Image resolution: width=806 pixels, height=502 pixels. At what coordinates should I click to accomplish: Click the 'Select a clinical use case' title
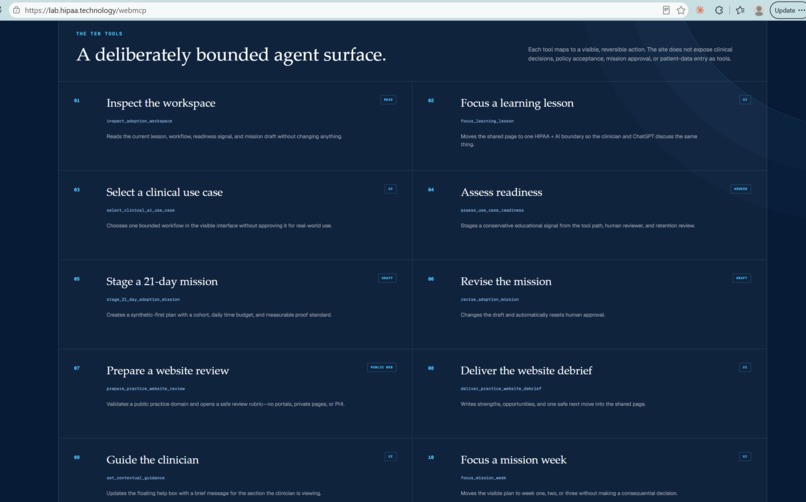(164, 192)
